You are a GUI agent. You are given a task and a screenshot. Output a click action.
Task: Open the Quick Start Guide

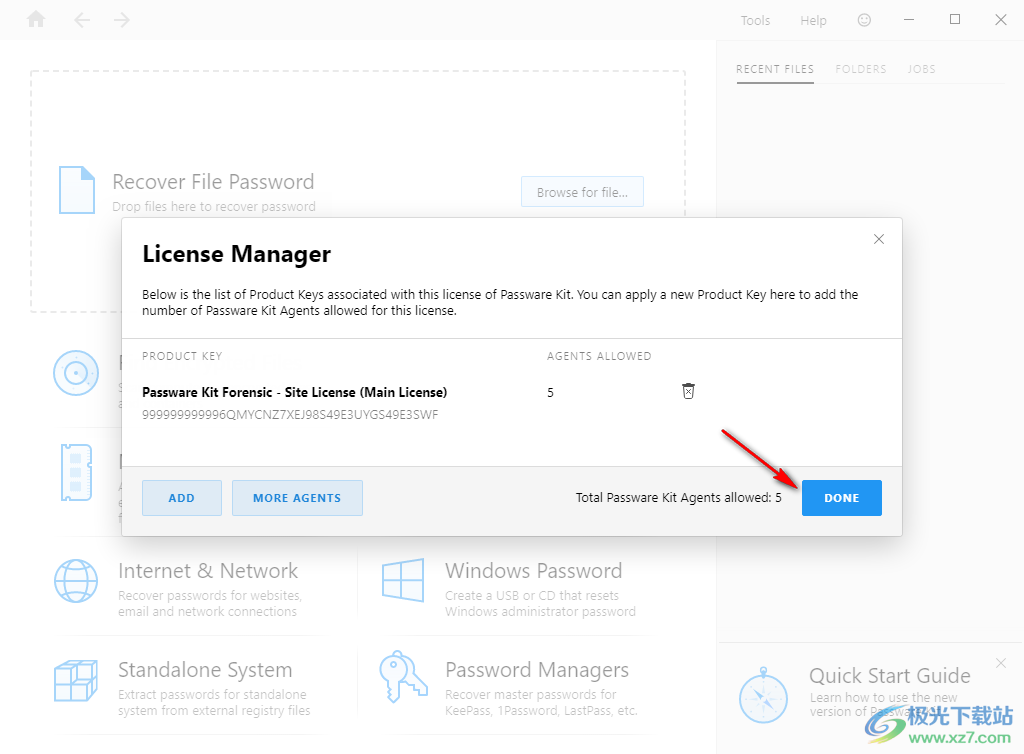click(x=889, y=675)
